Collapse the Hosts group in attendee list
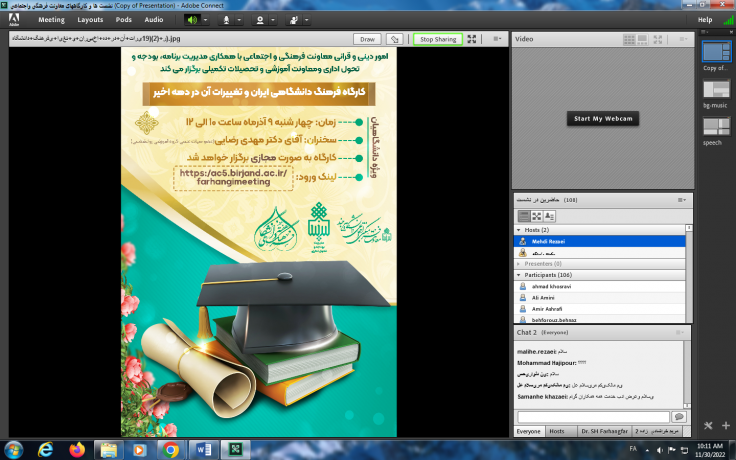Screen dimensions: 736x460 (x=518, y=229)
